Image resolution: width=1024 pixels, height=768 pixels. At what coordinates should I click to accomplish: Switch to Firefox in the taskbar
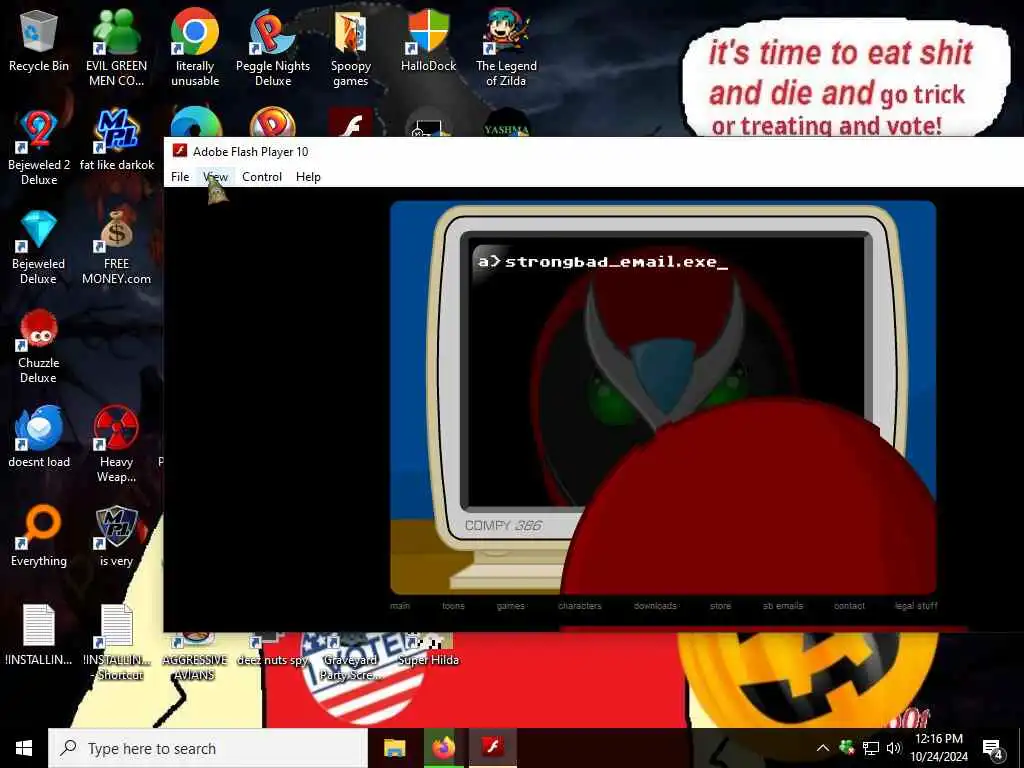pyautogui.click(x=443, y=748)
